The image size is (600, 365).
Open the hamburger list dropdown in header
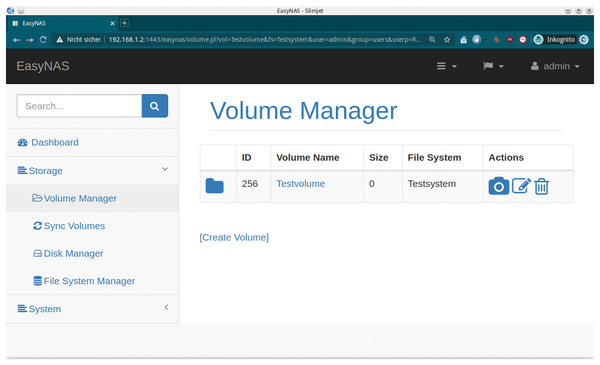pos(447,66)
